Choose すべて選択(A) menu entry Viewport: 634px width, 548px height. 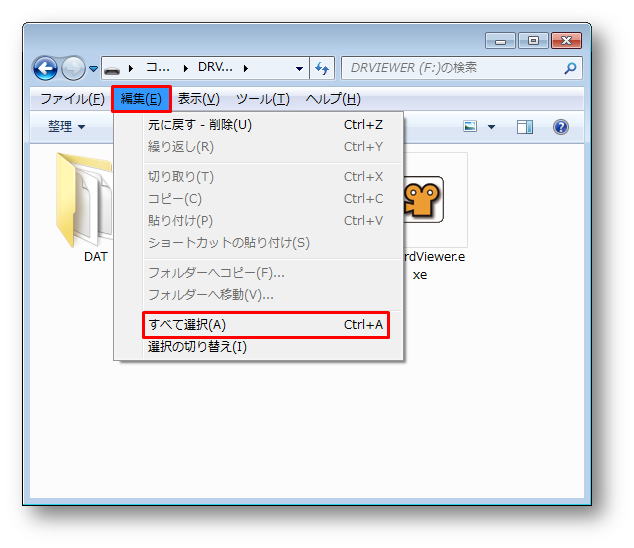click(x=266, y=325)
